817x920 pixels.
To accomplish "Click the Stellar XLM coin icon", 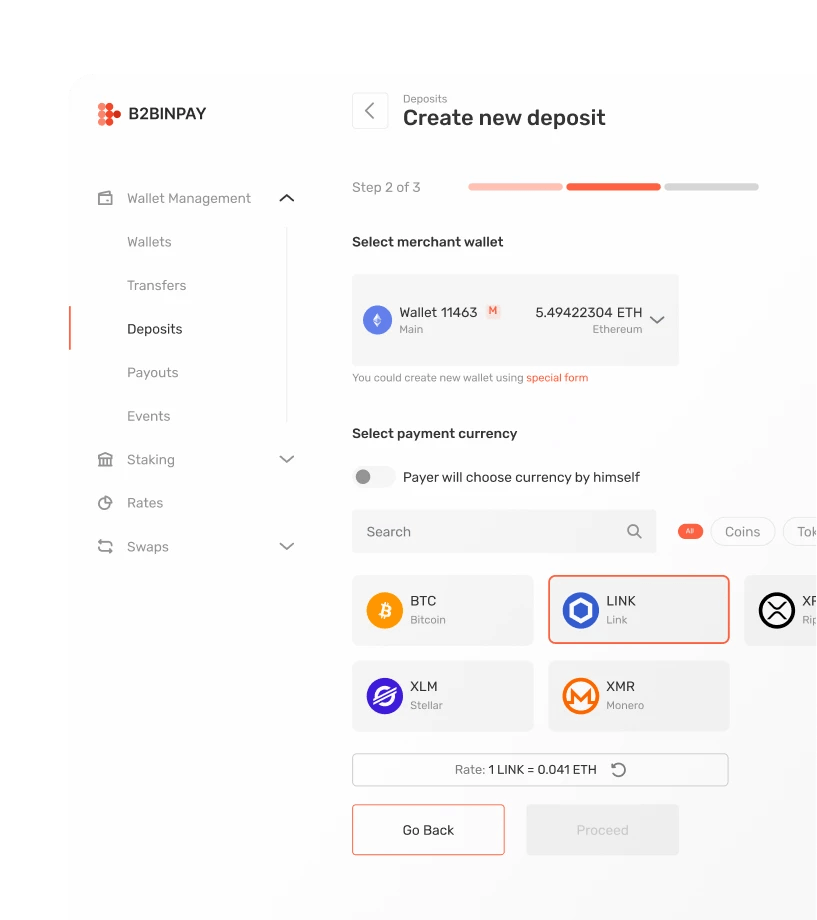I will click(x=384, y=696).
